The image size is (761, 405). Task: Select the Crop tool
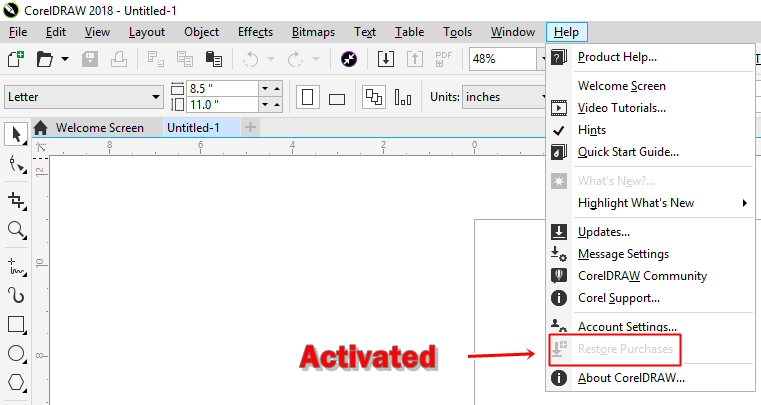coord(17,200)
